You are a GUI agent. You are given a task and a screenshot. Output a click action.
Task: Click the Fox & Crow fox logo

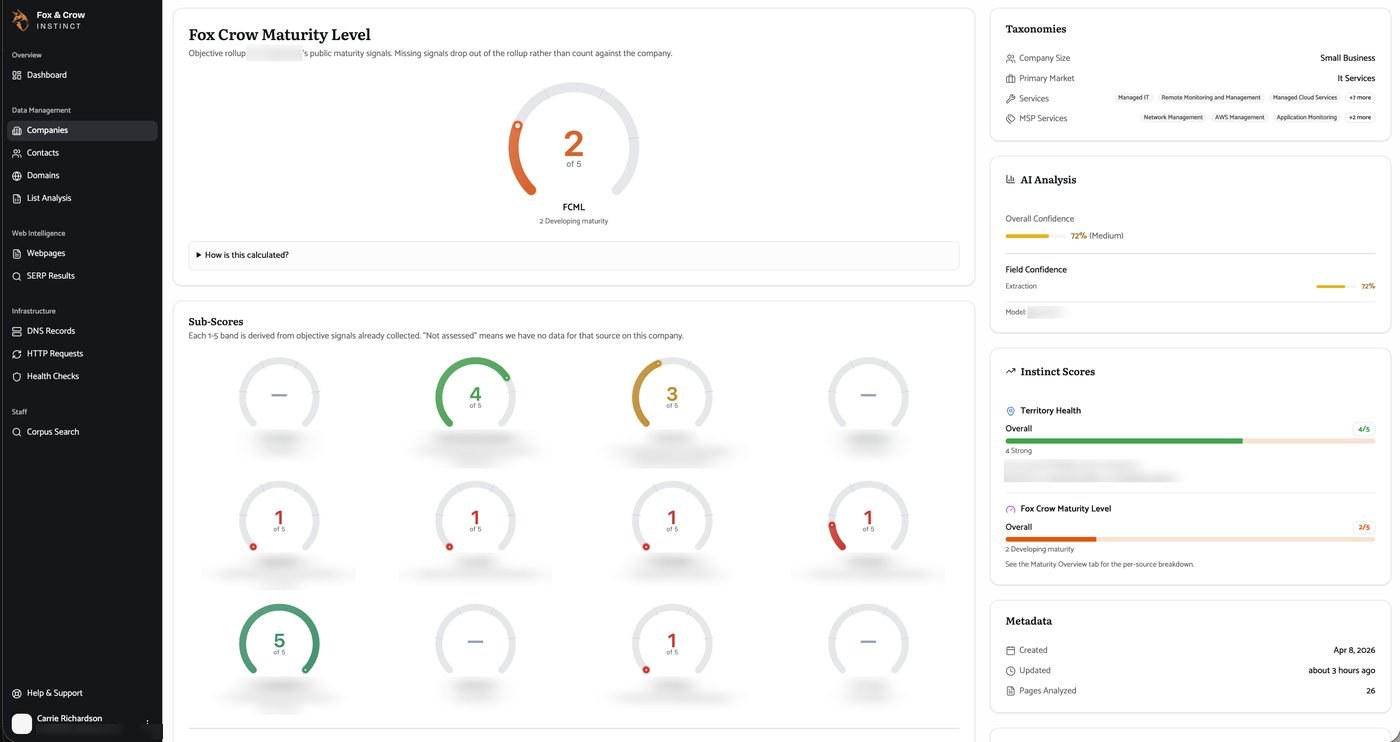coord(20,19)
